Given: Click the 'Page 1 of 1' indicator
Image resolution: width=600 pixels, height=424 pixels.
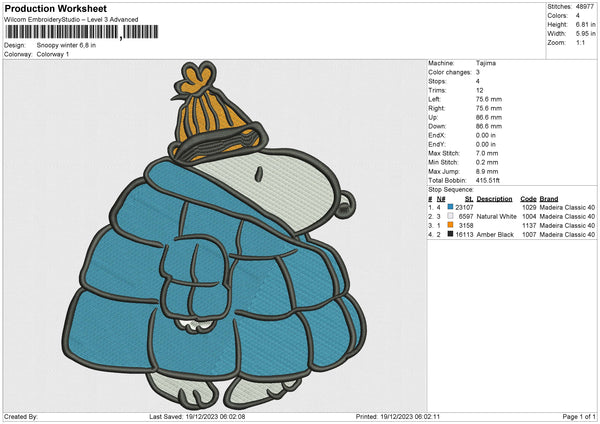Looking at the screenshot, I should (579, 416).
